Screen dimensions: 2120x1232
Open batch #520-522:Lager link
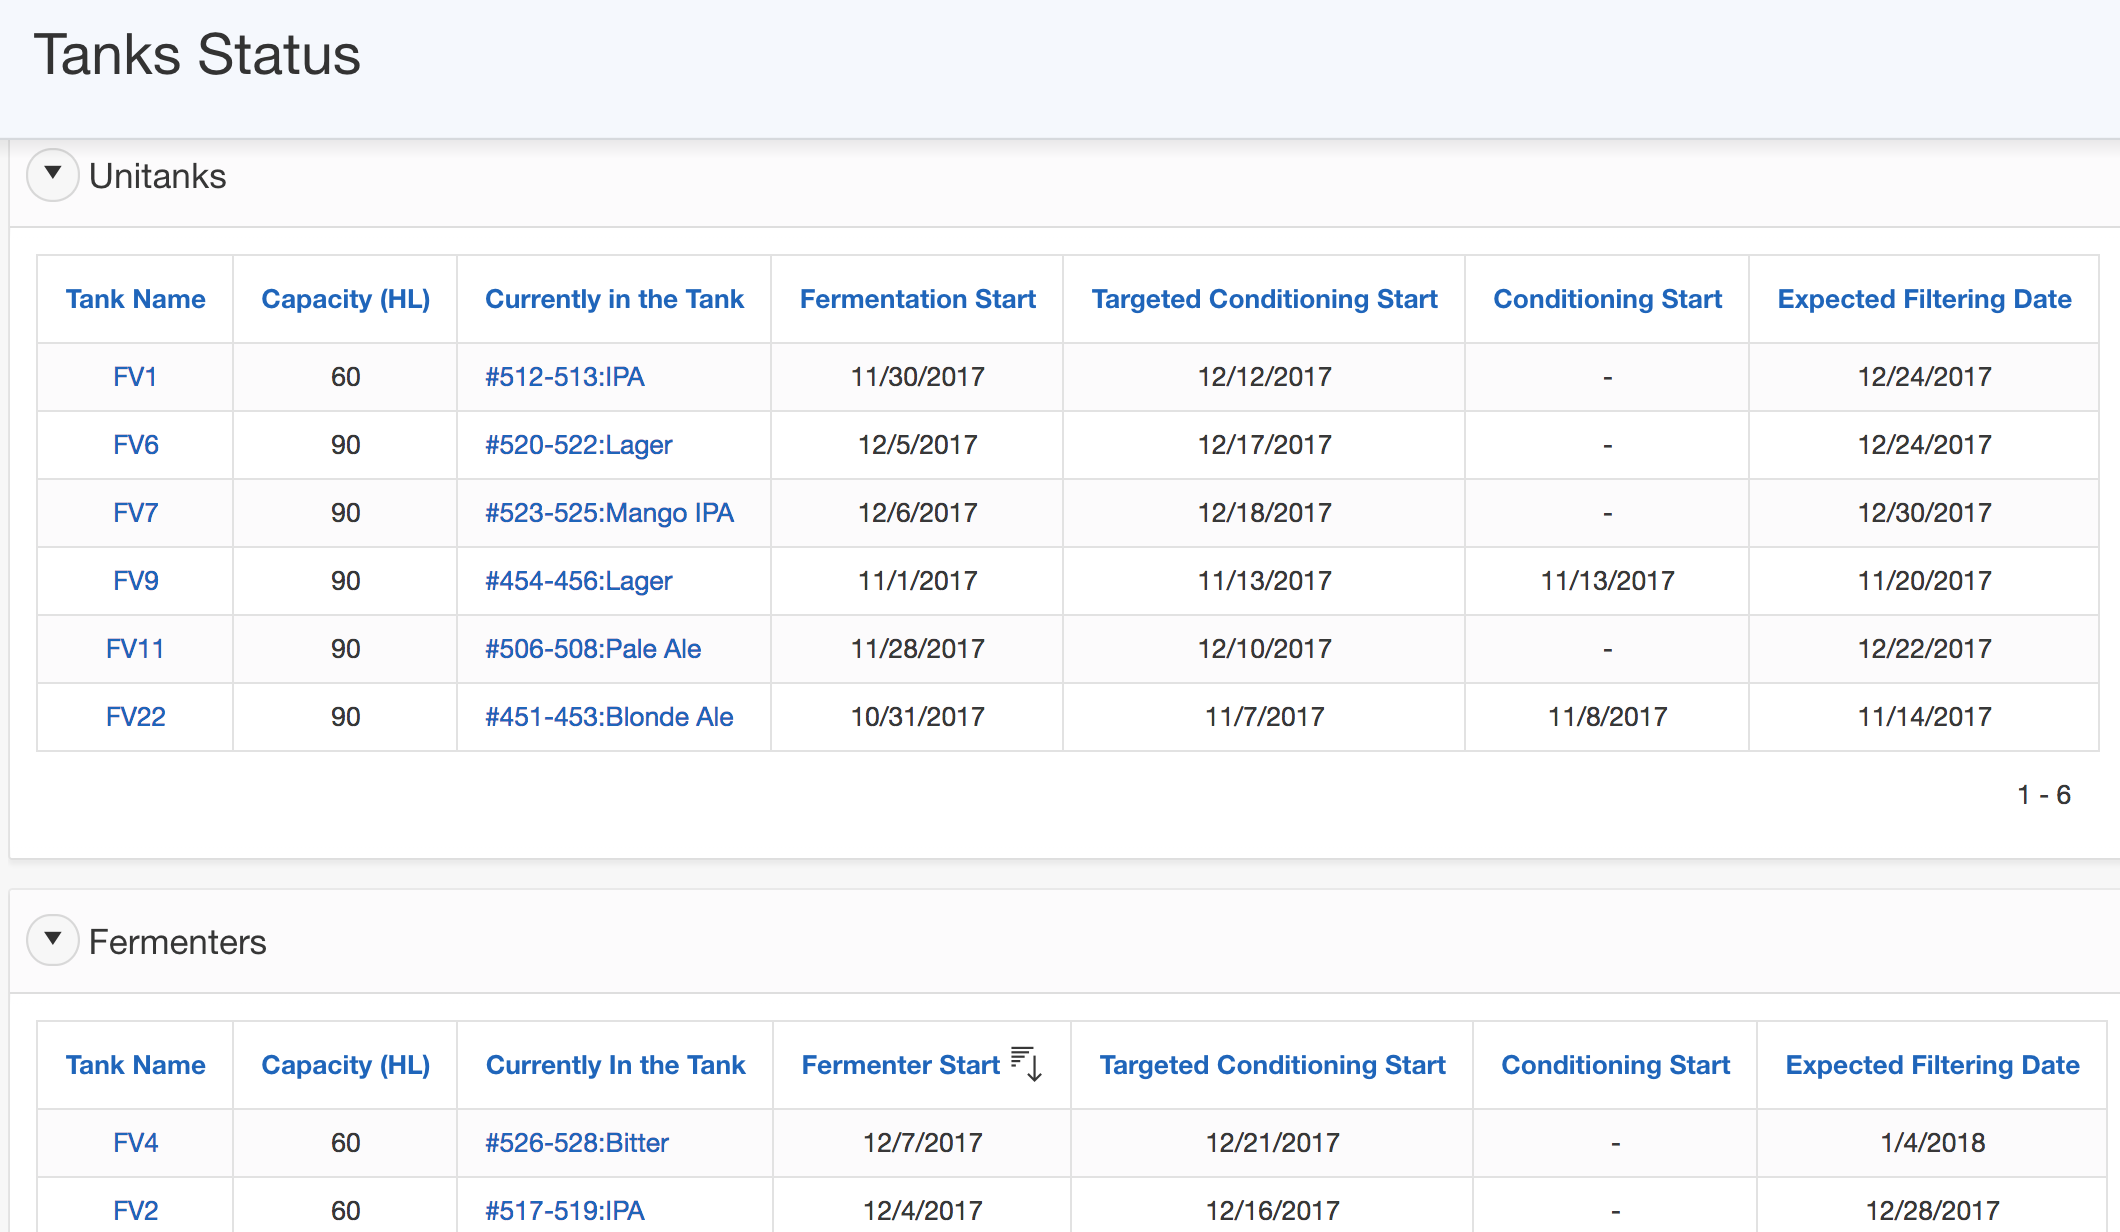578,445
